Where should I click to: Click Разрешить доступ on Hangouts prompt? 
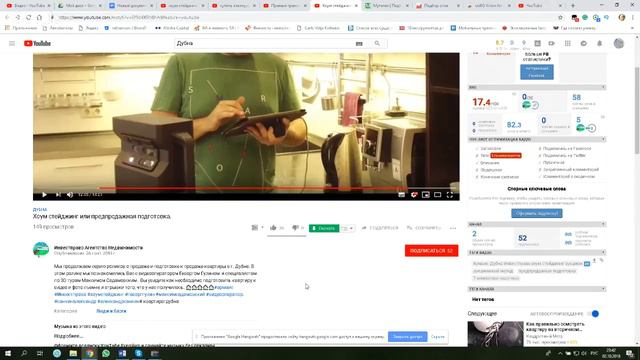tap(407, 337)
